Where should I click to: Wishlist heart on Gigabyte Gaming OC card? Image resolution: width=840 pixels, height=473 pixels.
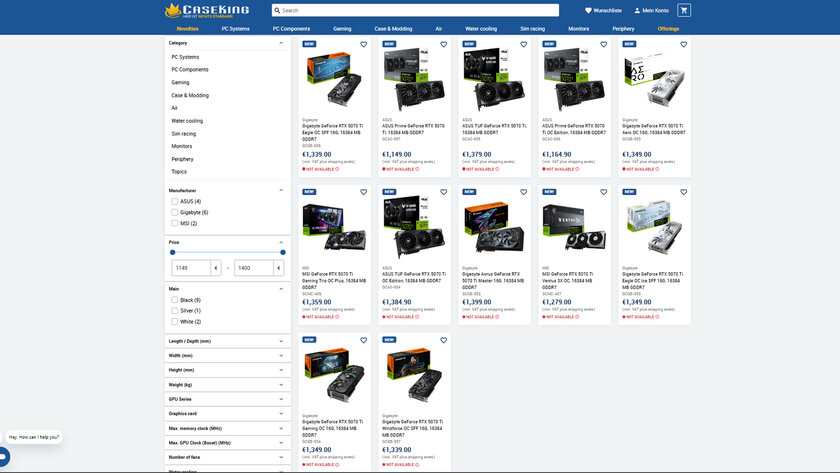click(x=363, y=340)
